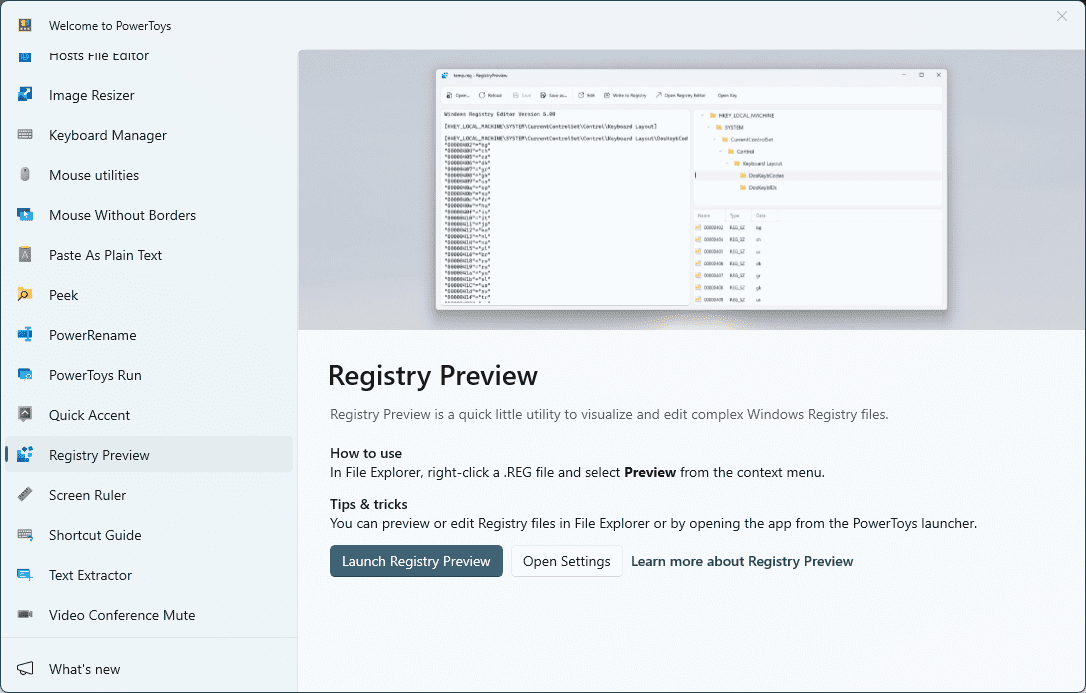Viewport: 1086px width, 693px height.
Task: Click the Mouse Without Borders icon
Action: tap(25, 215)
